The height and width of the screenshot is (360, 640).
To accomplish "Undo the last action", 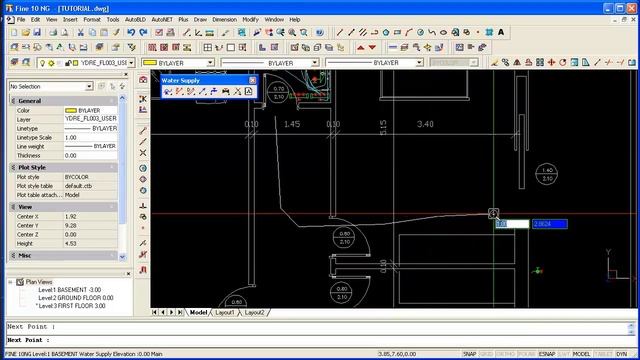I will click(131, 33).
